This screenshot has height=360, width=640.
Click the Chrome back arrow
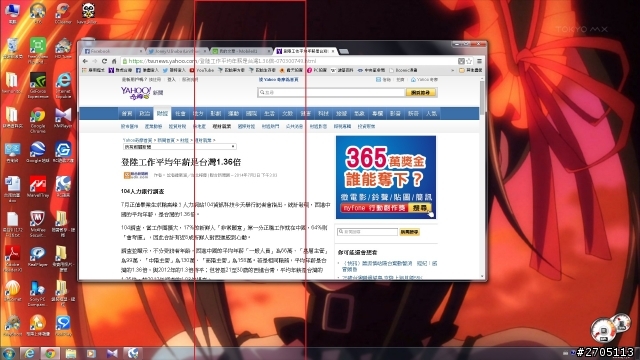[85, 61]
